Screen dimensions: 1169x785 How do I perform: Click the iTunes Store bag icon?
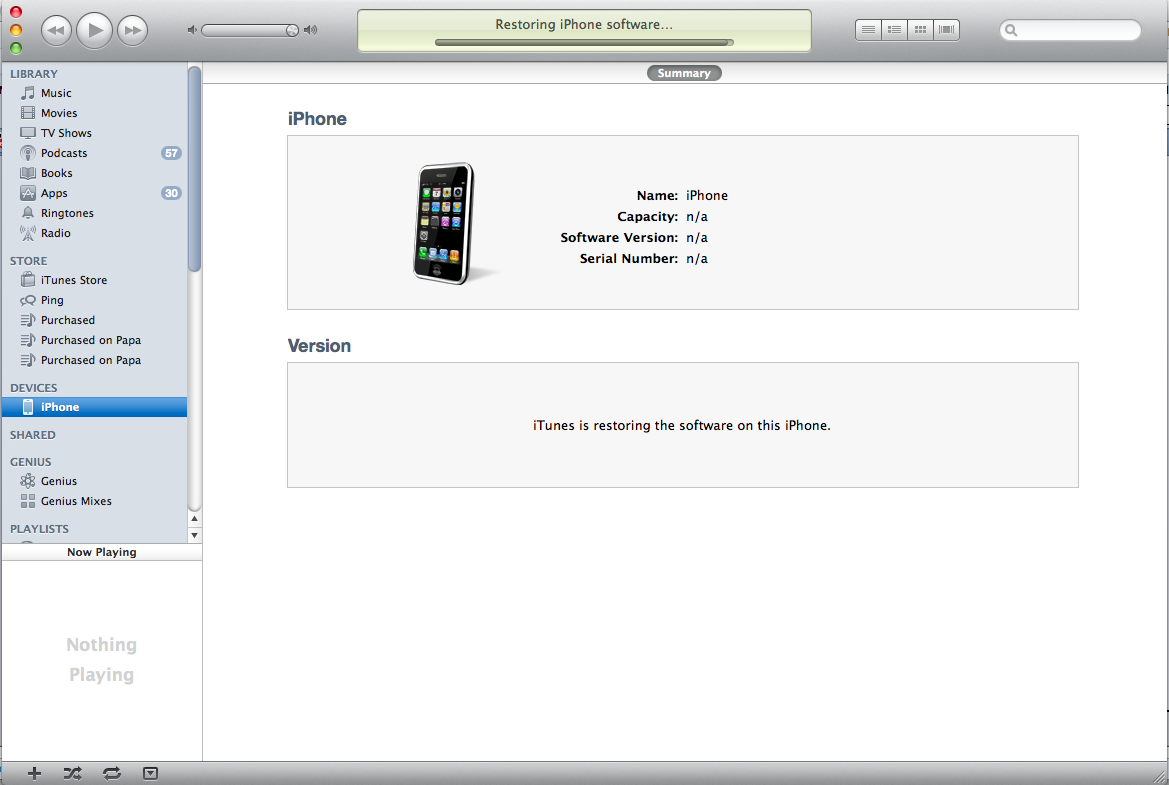[28, 280]
